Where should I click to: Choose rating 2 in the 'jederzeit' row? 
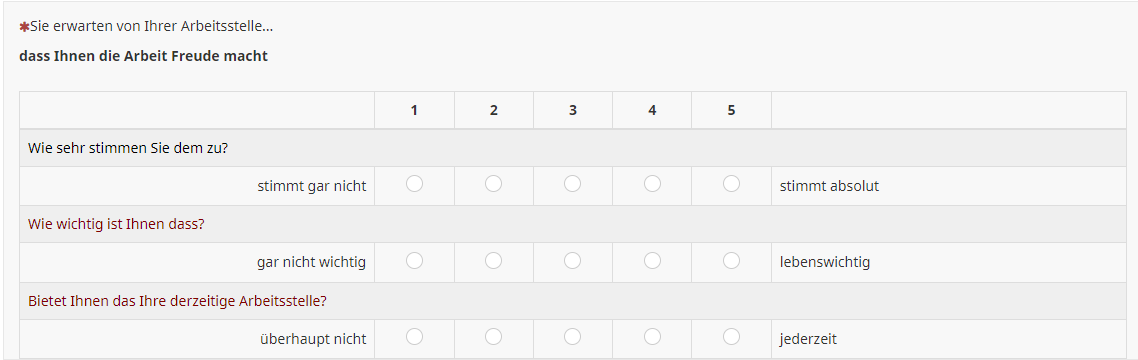tap(494, 336)
